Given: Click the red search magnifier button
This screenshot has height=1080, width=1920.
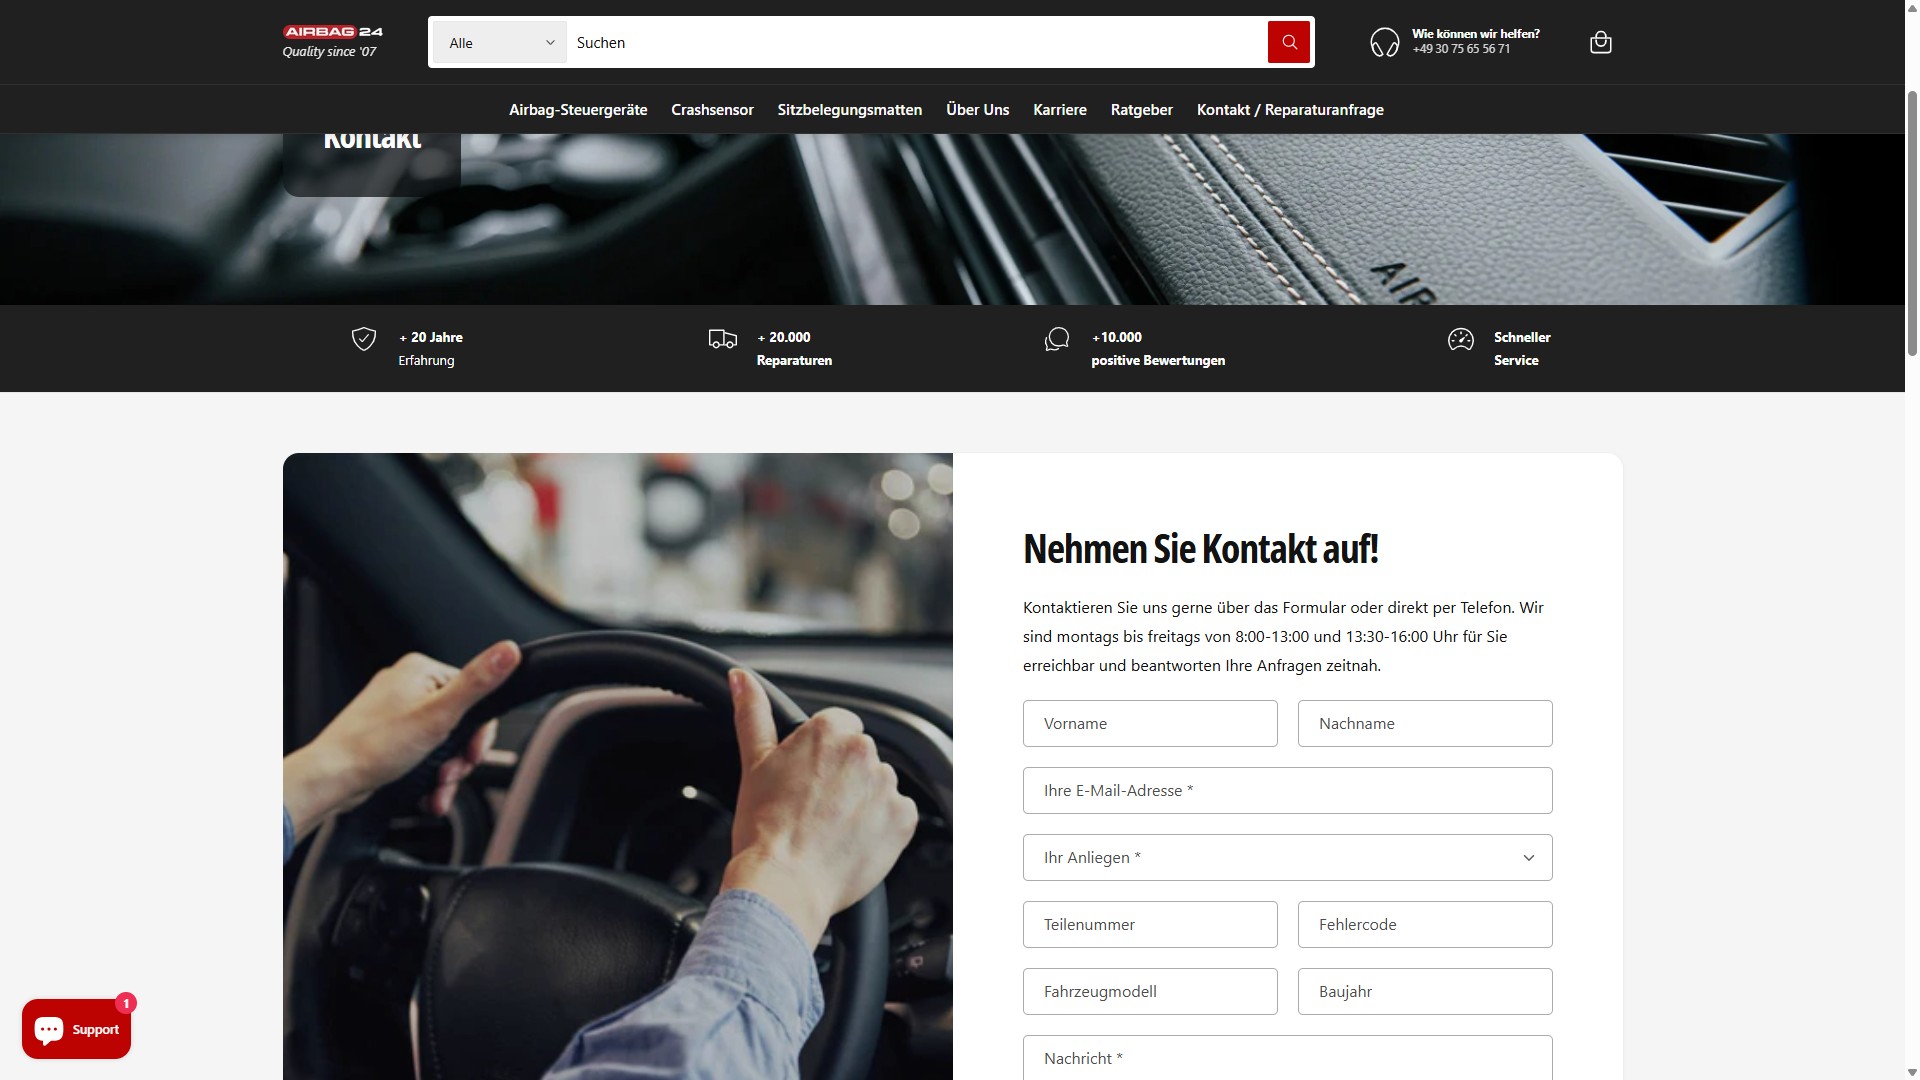Looking at the screenshot, I should pyautogui.click(x=1288, y=42).
